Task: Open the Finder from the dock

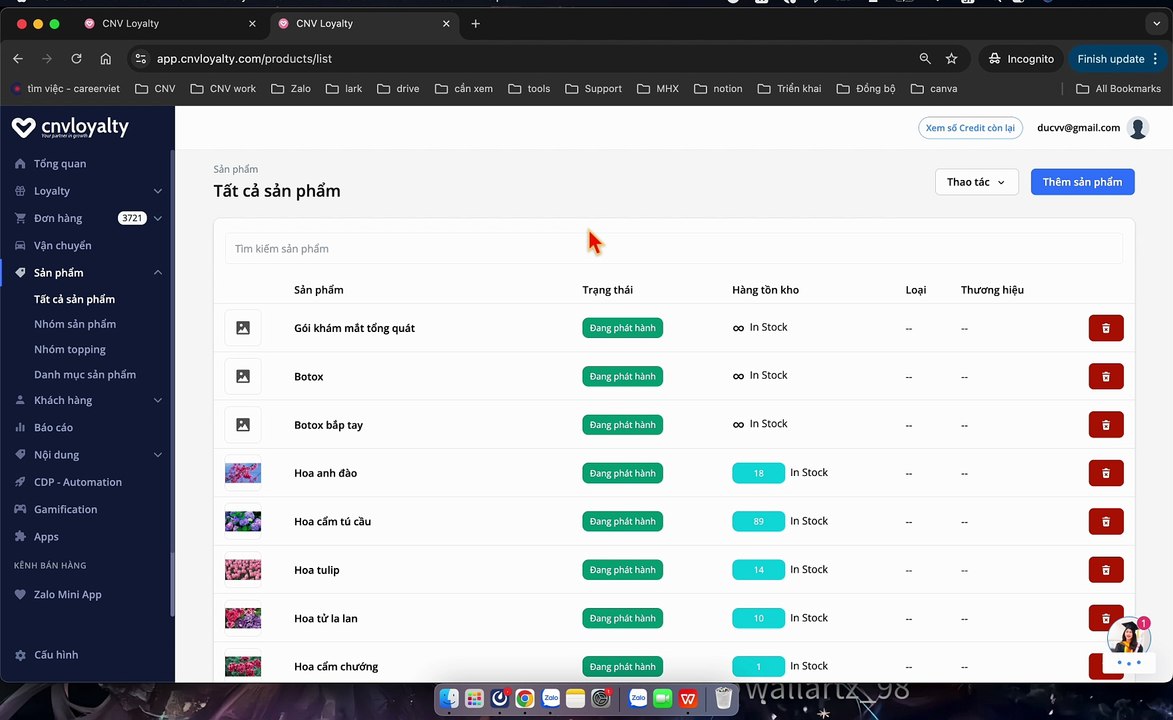Action: tap(449, 698)
